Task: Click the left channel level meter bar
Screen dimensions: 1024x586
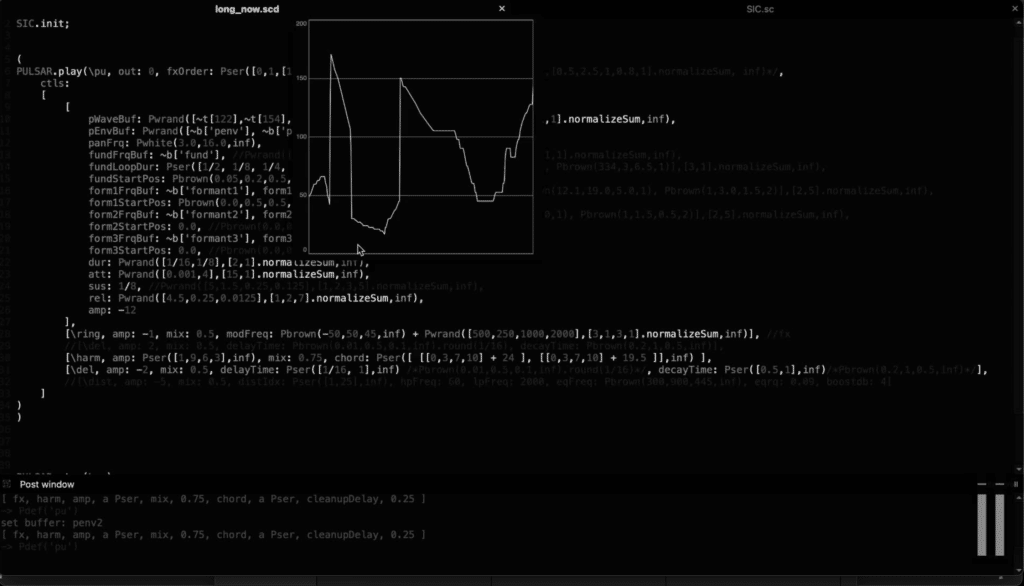Action: (x=982, y=524)
